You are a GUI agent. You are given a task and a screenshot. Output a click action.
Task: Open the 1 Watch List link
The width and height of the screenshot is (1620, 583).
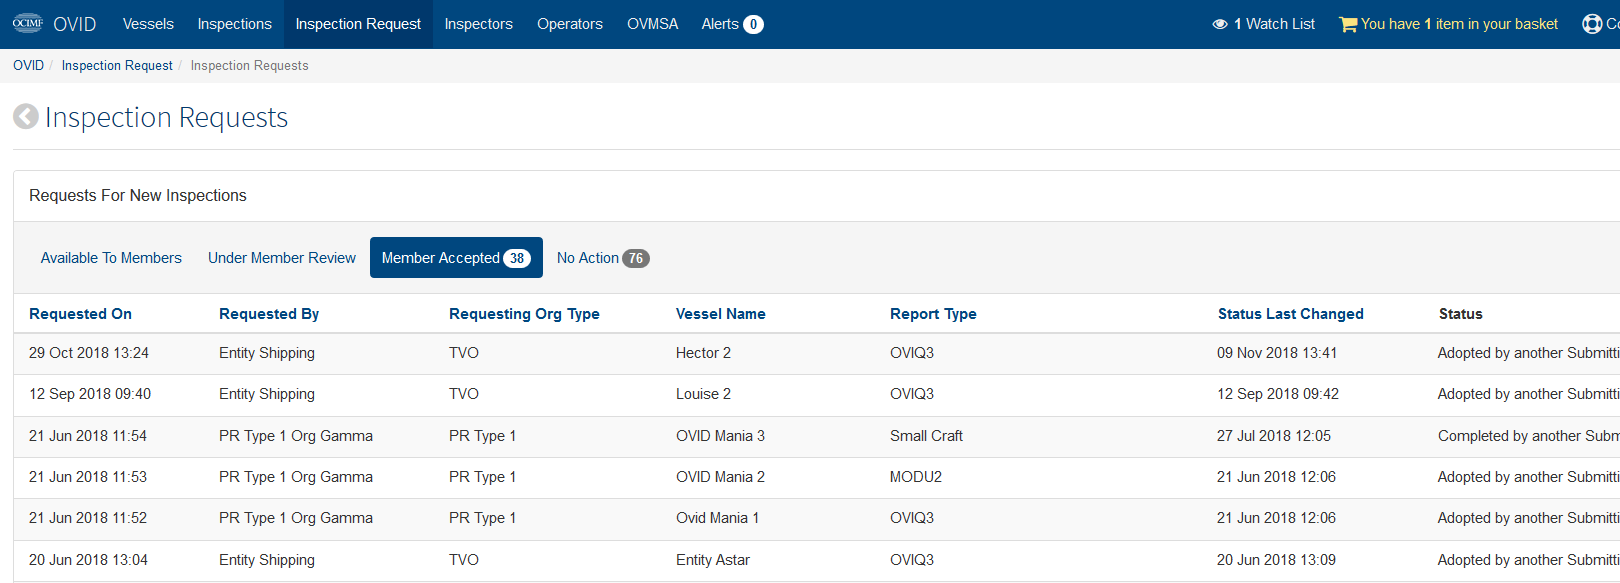click(1264, 24)
